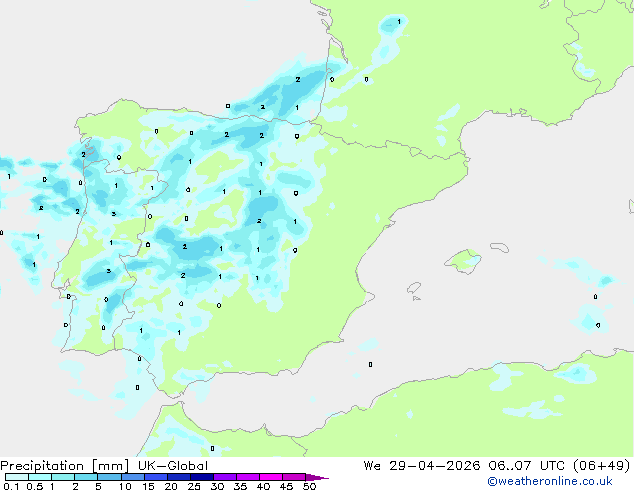Click the 'We' weekday abbreviation
634x490 pixels.
(x=372, y=466)
